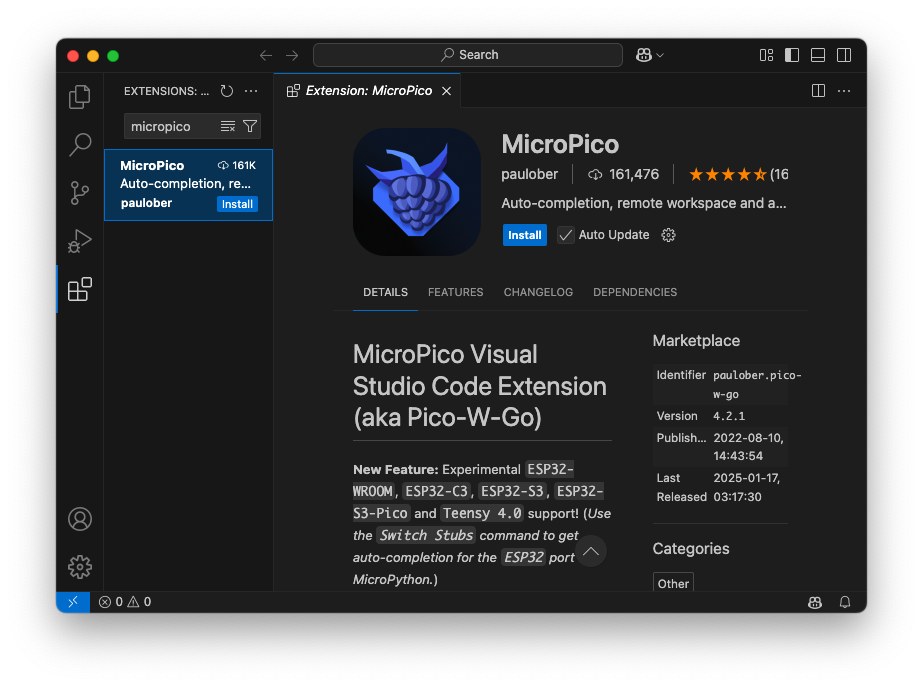Open the paulober publisher link
Image resolution: width=923 pixels, height=687 pixels.
529,174
